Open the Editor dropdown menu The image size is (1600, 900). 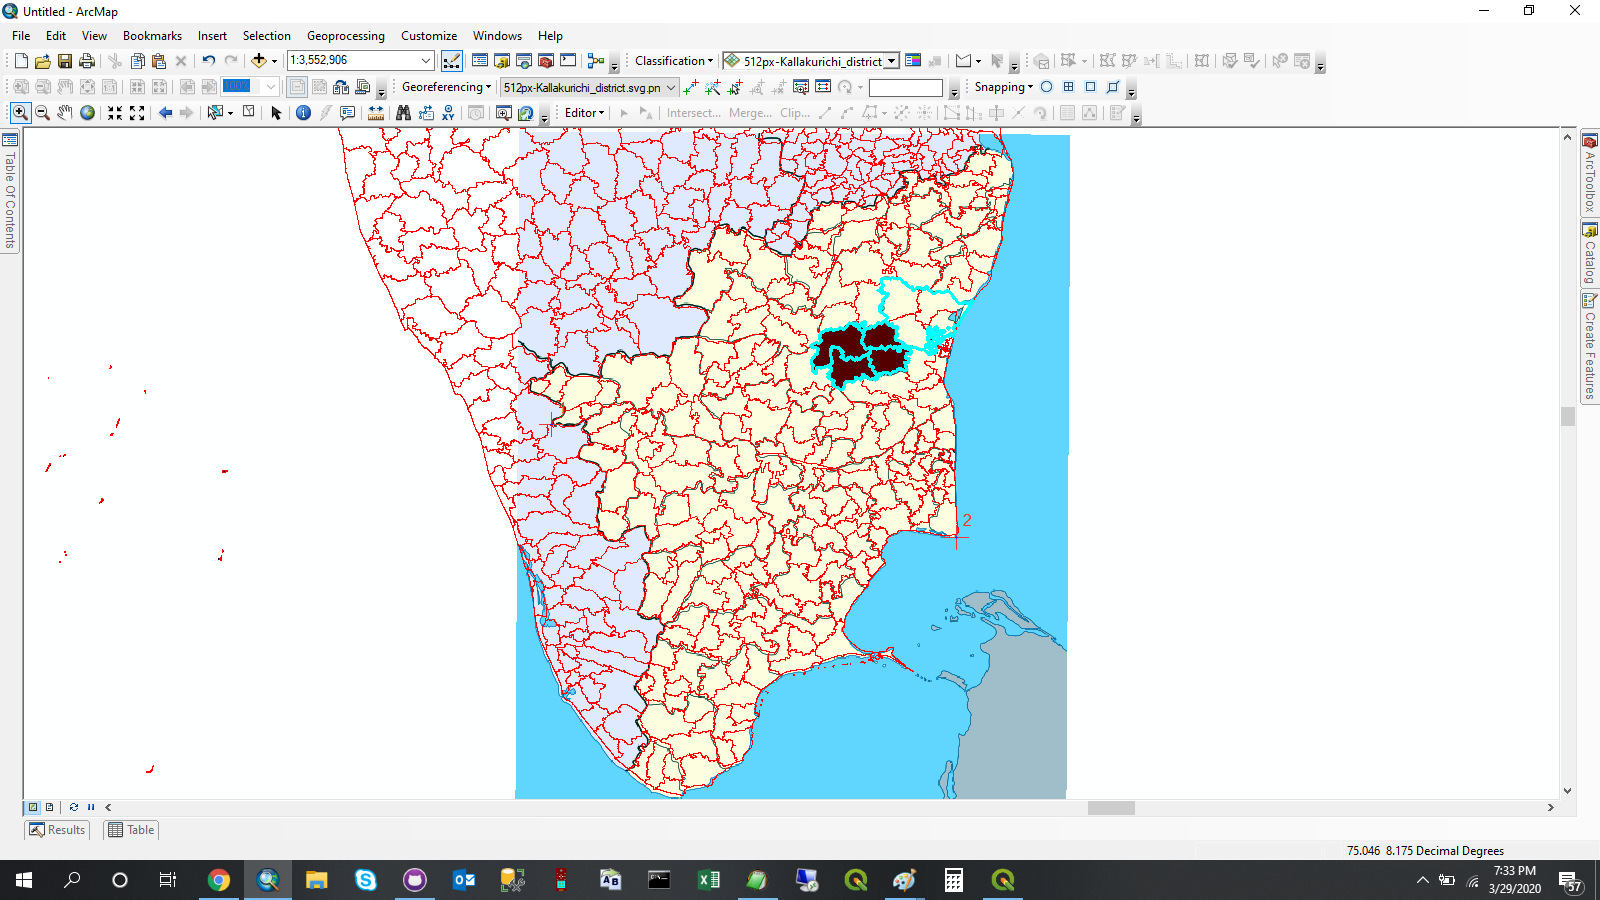pos(581,113)
